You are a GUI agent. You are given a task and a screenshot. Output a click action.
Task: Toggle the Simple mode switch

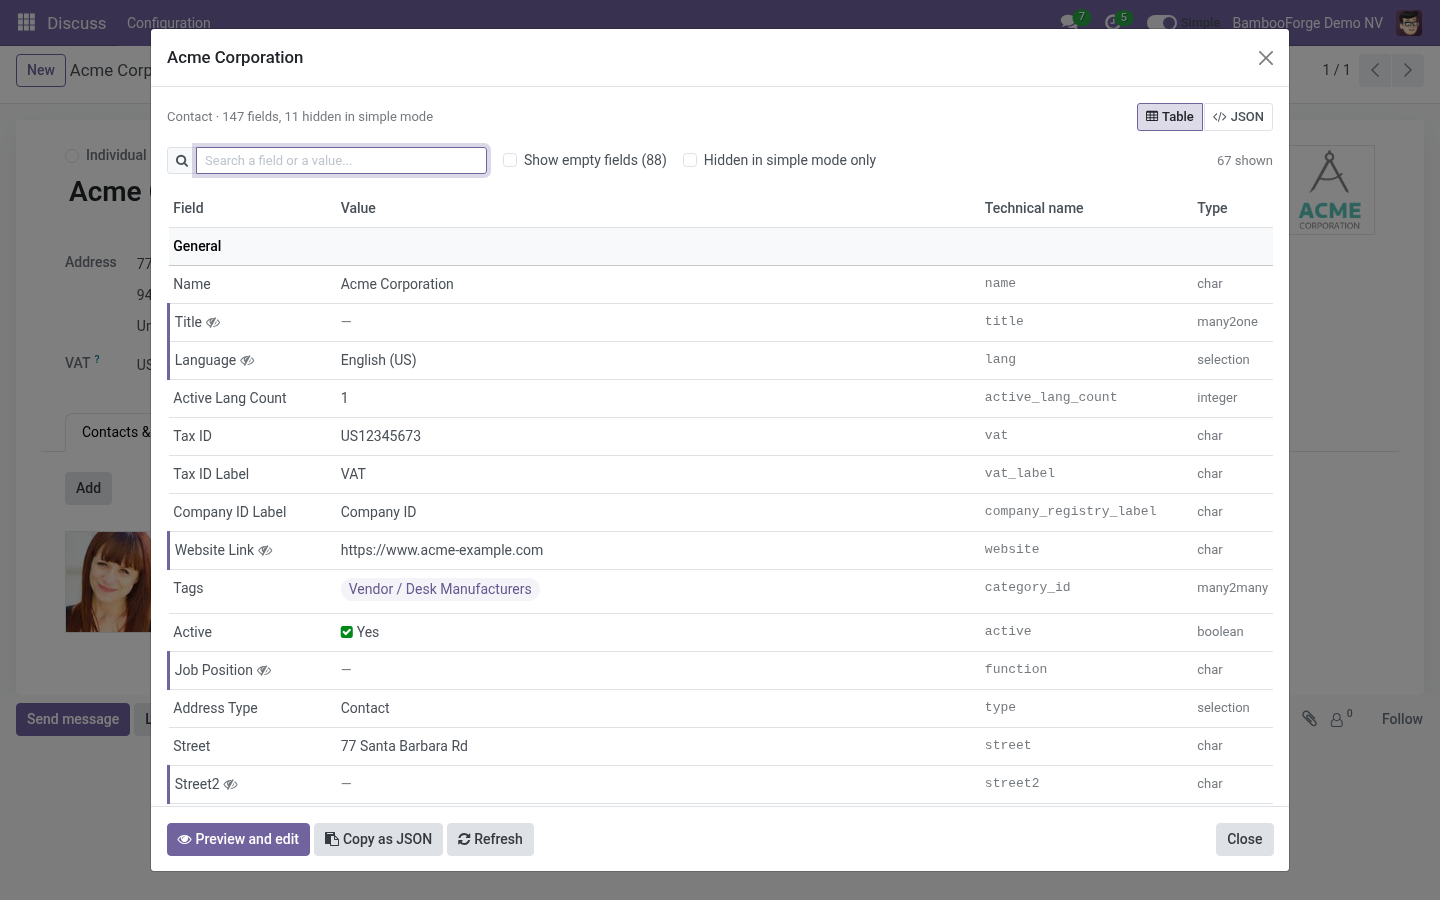(x=1161, y=22)
